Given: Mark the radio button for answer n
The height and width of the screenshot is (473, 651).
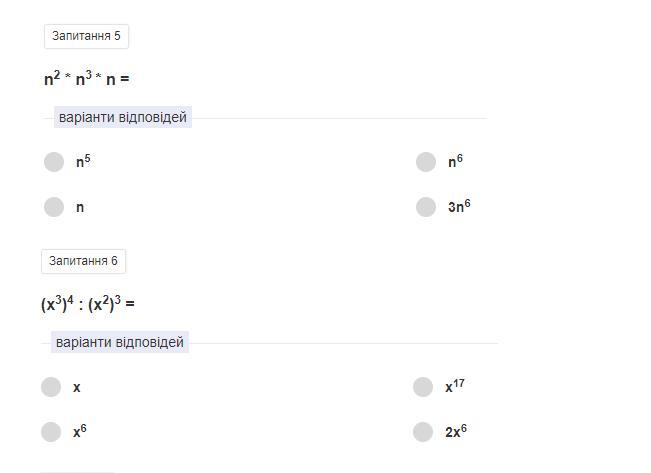Looking at the screenshot, I should [54, 207].
